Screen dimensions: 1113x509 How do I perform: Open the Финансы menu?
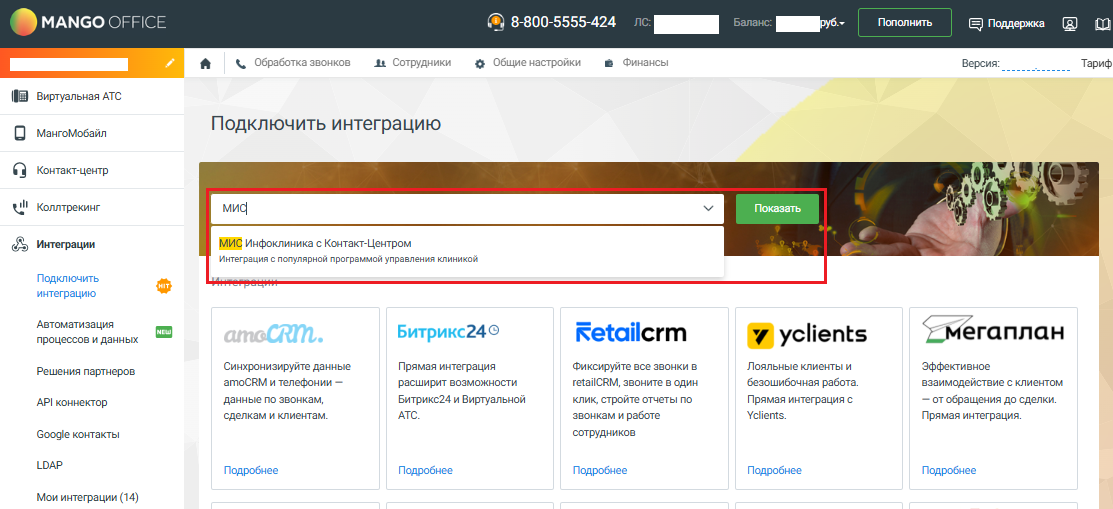(x=636, y=62)
